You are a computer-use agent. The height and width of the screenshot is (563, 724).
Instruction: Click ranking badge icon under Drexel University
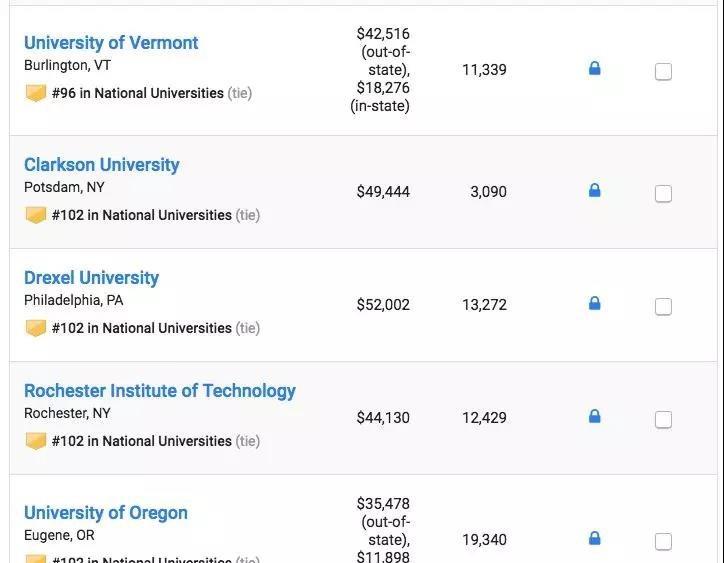pos(36,328)
